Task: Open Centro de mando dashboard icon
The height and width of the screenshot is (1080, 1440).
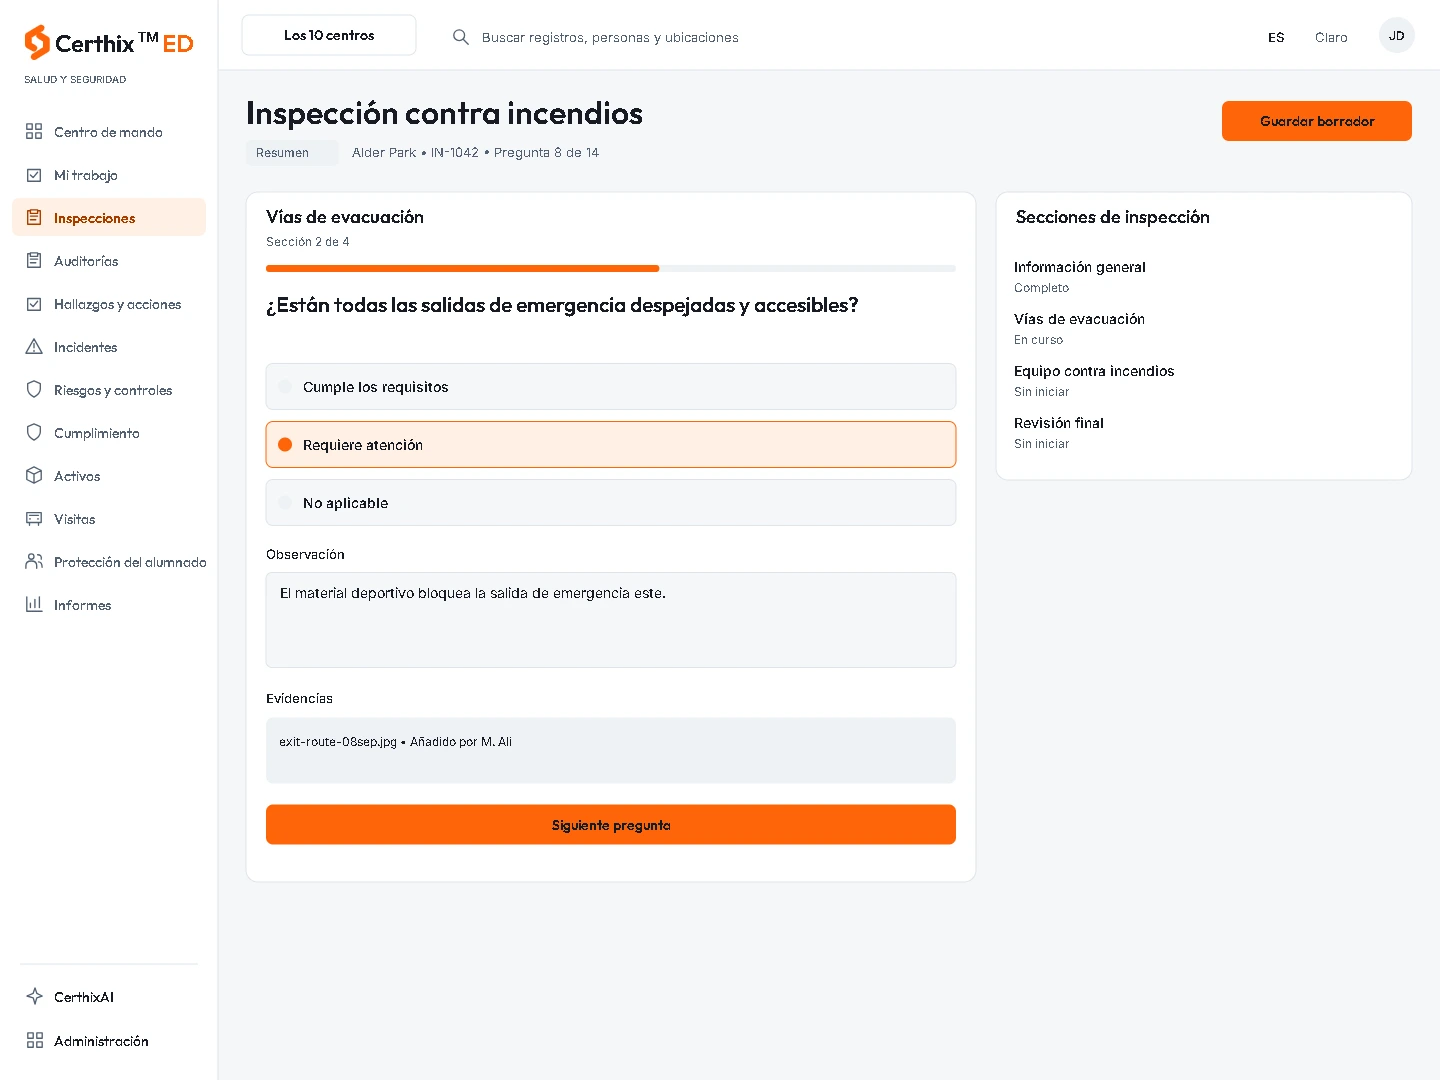Action: (34, 131)
